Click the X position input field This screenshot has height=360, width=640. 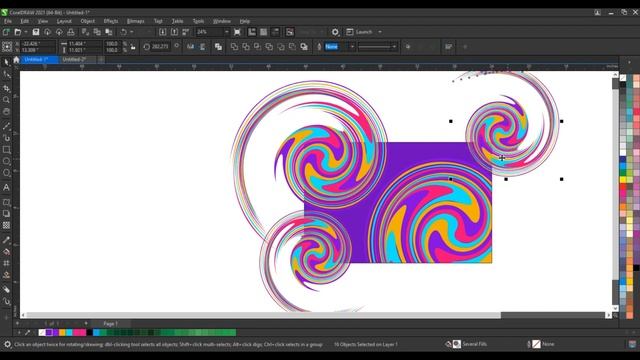37,43
